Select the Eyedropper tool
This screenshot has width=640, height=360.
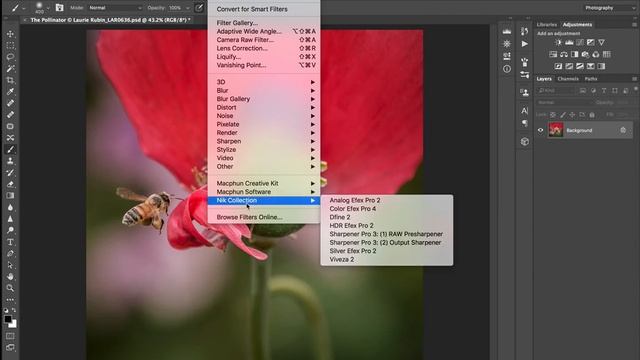click(10, 91)
